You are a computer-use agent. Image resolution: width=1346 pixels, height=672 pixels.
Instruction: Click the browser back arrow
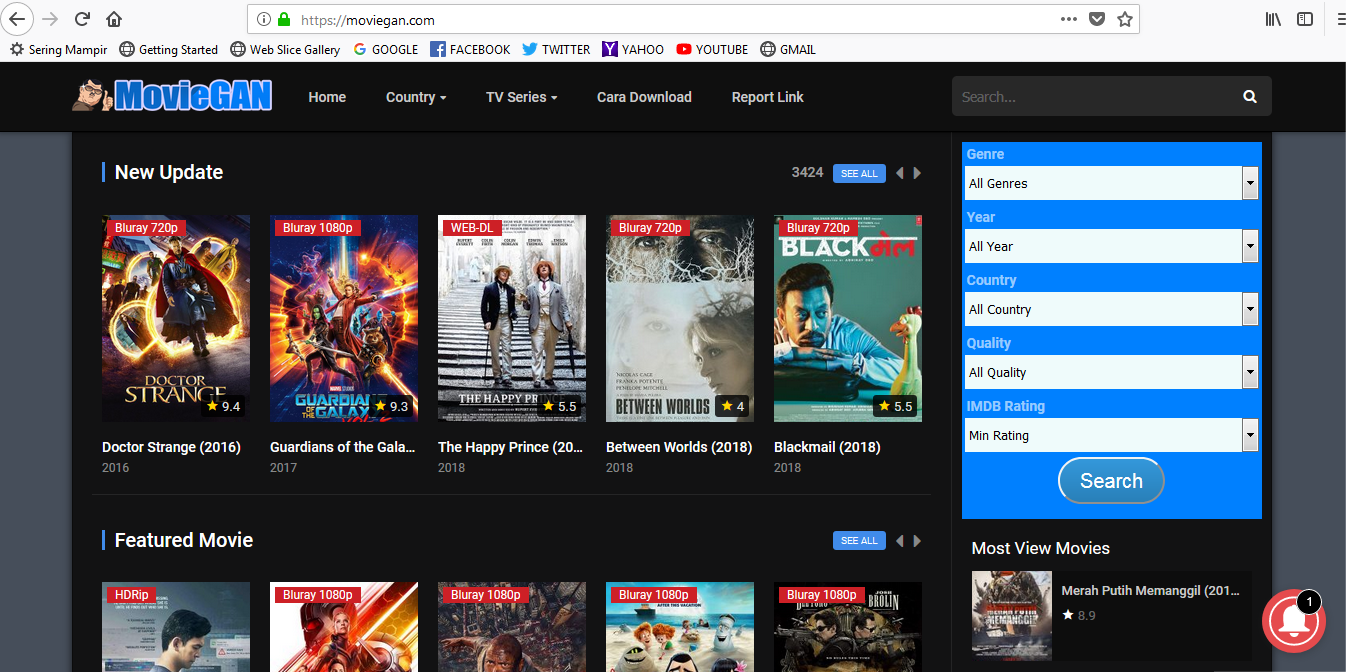point(17,19)
